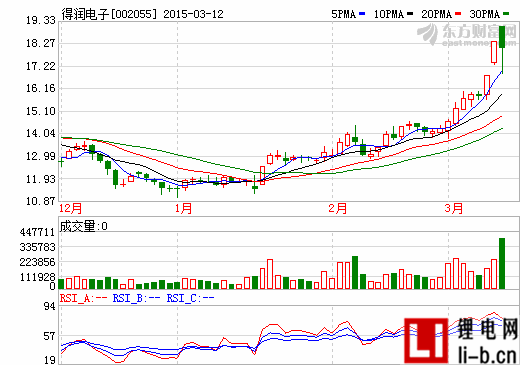
Task: Click the RSI 19 axis label
Action: click(x=49, y=360)
